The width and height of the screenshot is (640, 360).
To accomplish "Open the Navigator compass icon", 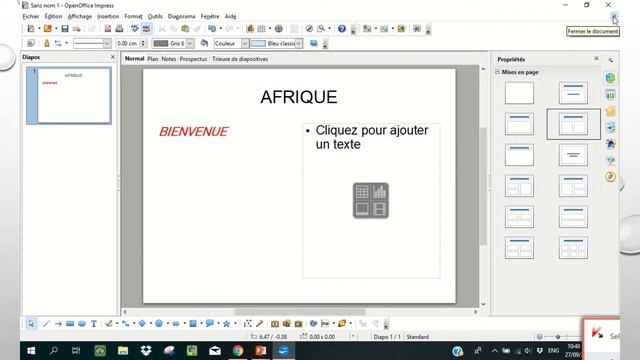I will tap(309, 29).
